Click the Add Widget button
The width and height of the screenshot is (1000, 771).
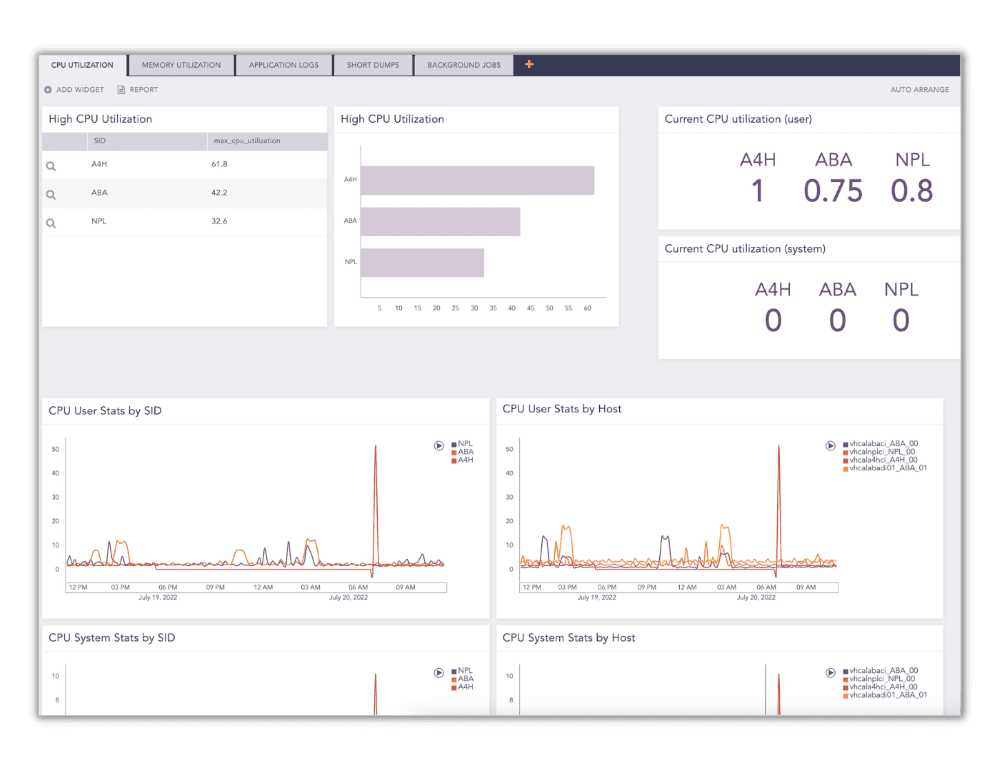pyautogui.click(x=74, y=90)
